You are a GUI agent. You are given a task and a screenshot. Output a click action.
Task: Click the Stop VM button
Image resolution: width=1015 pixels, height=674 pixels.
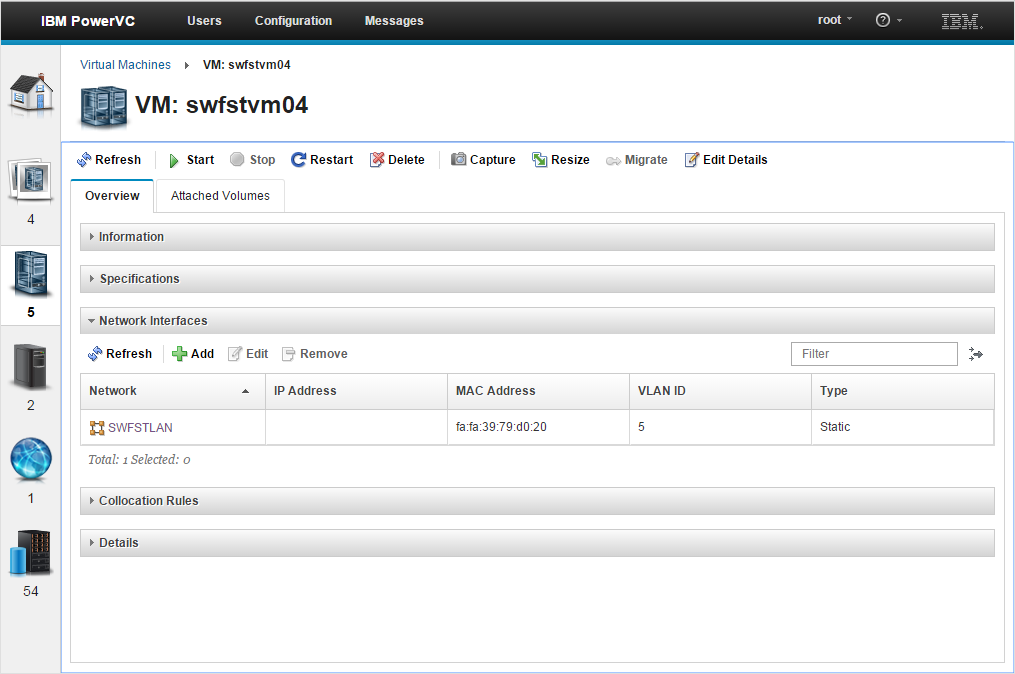coord(253,160)
